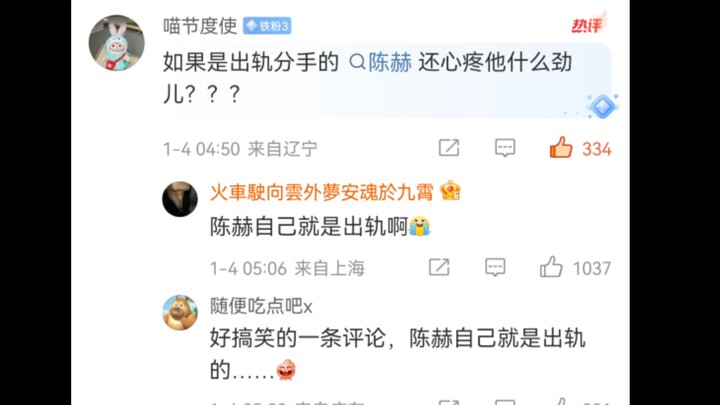Open comment icon on the 上海 reply
This screenshot has width=720, height=405.
(x=495, y=267)
